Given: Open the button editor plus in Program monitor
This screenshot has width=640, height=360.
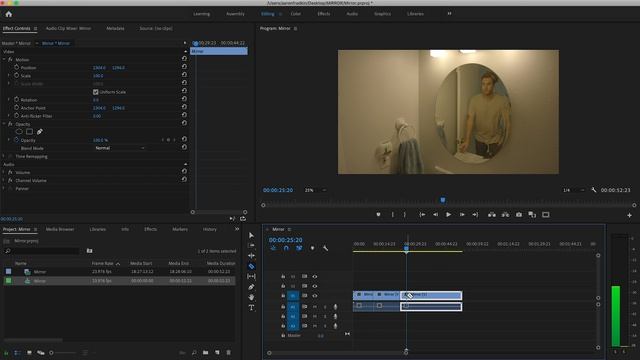Looking at the screenshot, I should click(x=629, y=215).
